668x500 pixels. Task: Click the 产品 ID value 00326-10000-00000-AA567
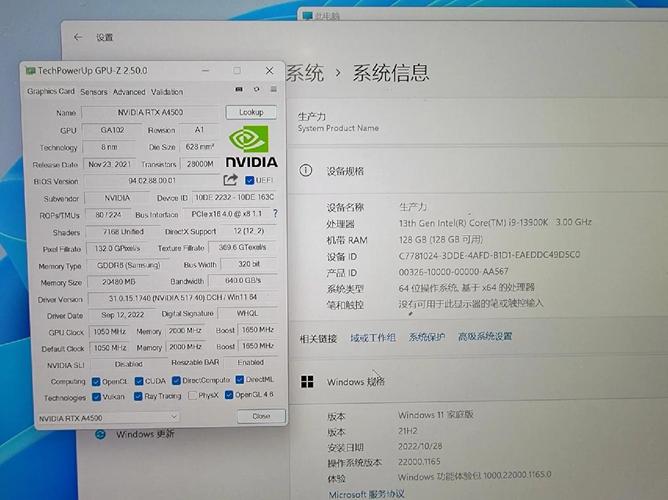(x=453, y=271)
